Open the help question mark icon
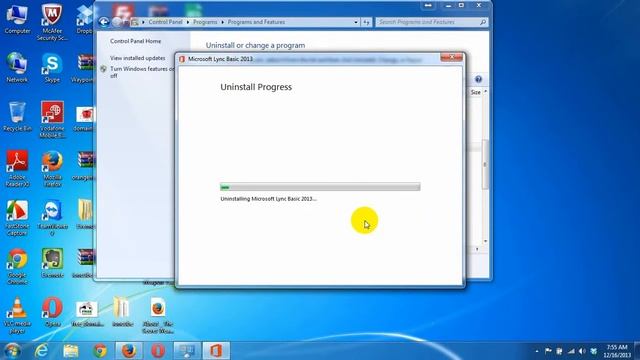Image resolution: width=640 pixels, height=360 pixels. click(478, 79)
